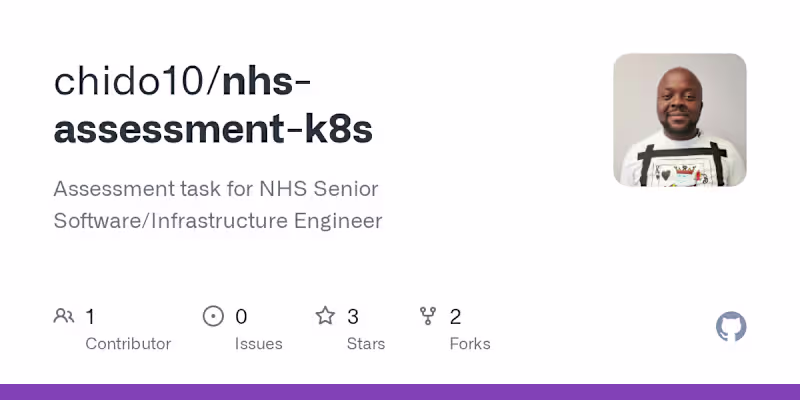This screenshot has width=800, height=400.
Task: Click the 'Software/Infrastructure Engineer' description line
Action: (x=218, y=221)
